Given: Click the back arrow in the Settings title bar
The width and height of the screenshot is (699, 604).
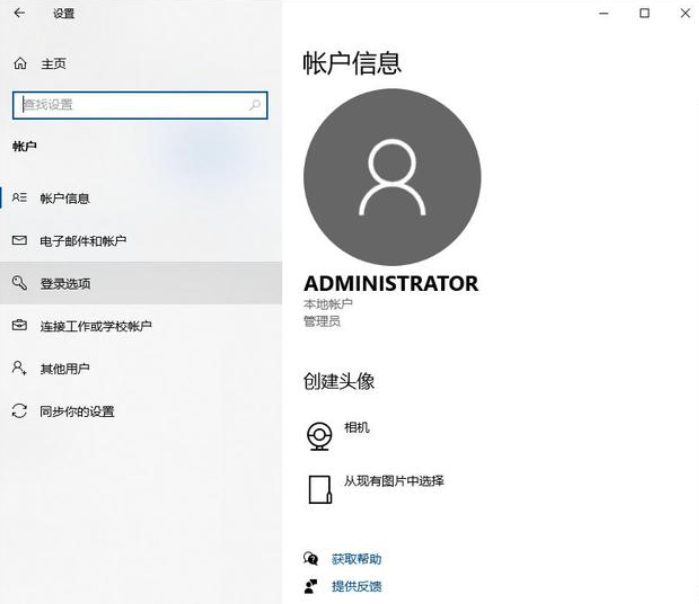Looking at the screenshot, I should tap(19, 13).
